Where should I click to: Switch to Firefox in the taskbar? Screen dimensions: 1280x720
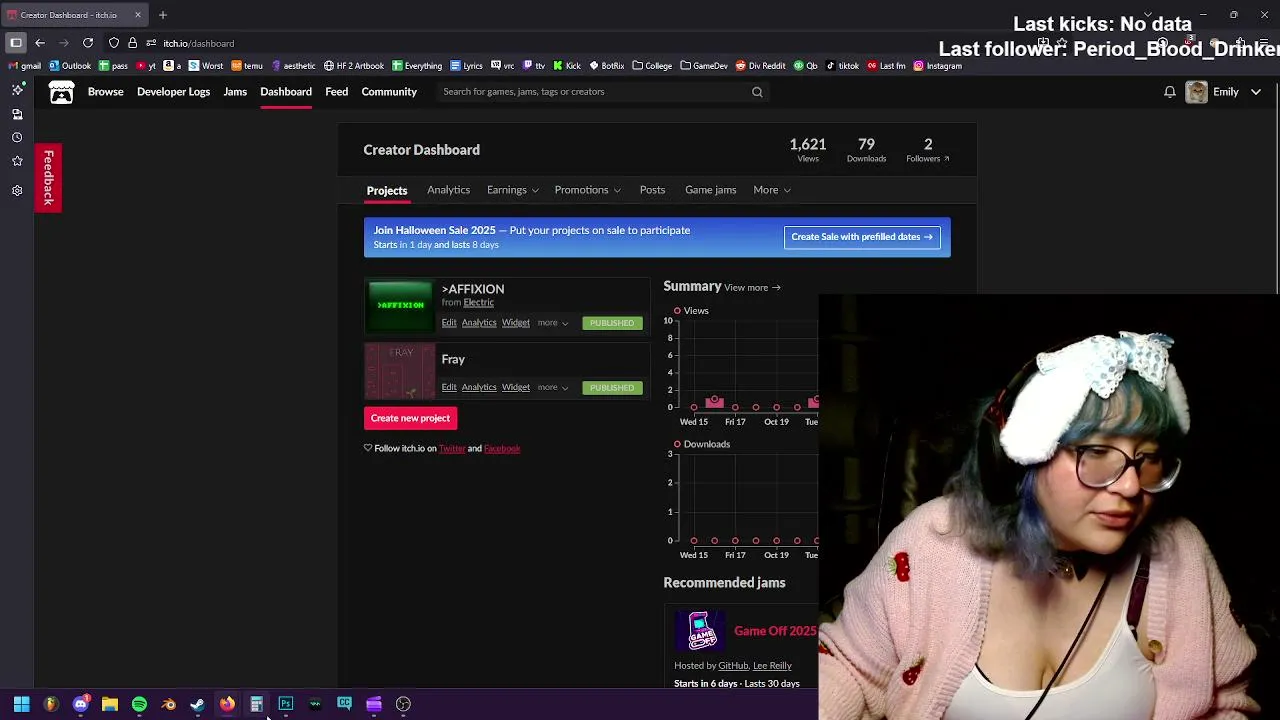[x=227, y=704]
